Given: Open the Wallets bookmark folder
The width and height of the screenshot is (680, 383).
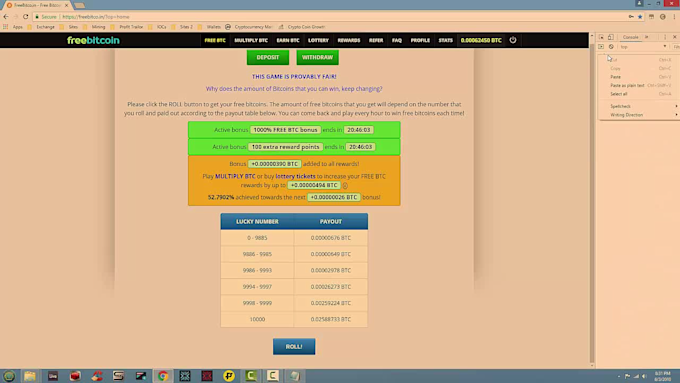Looking at the screenshot, I should click(210, 26).
